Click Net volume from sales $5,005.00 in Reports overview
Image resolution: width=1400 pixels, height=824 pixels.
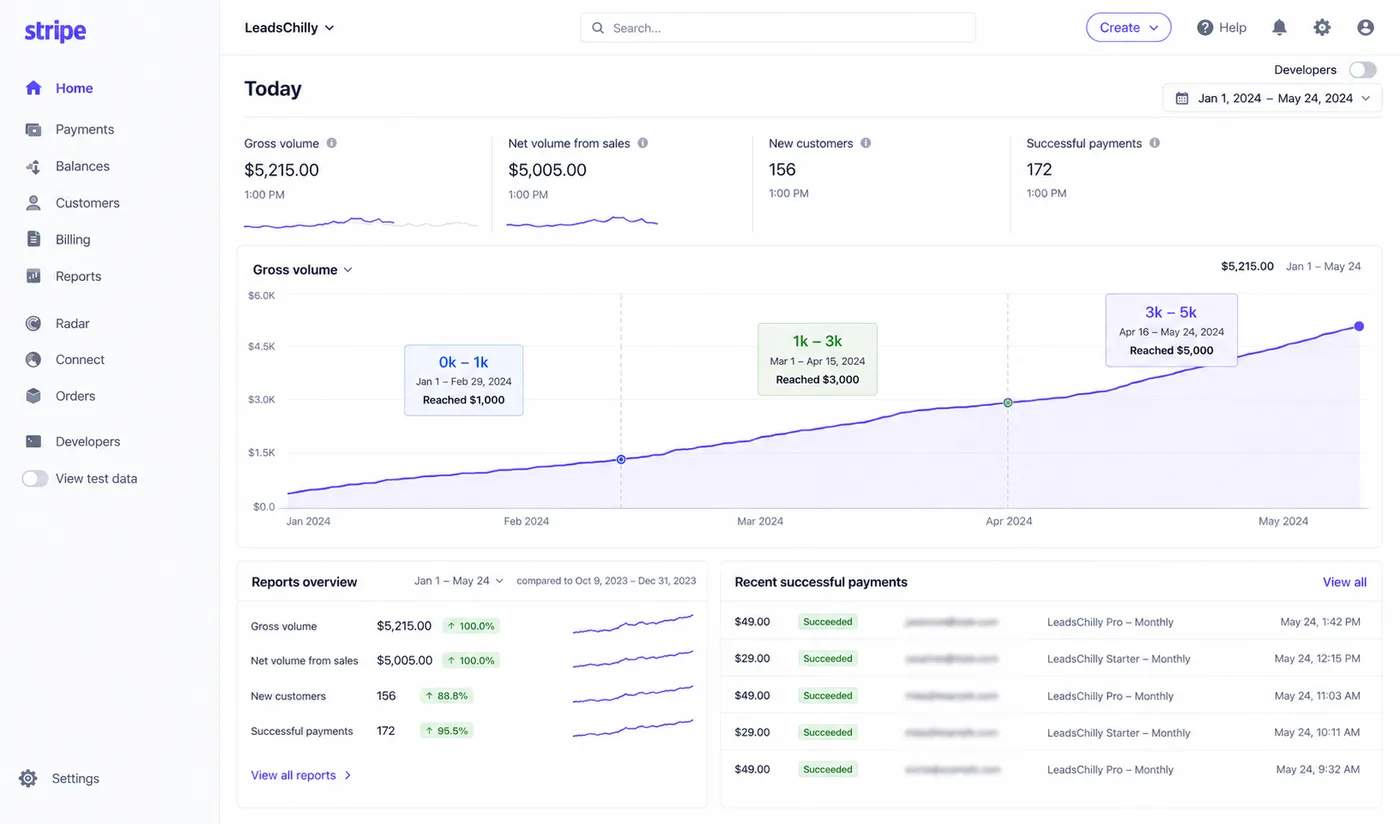(405, 660)
